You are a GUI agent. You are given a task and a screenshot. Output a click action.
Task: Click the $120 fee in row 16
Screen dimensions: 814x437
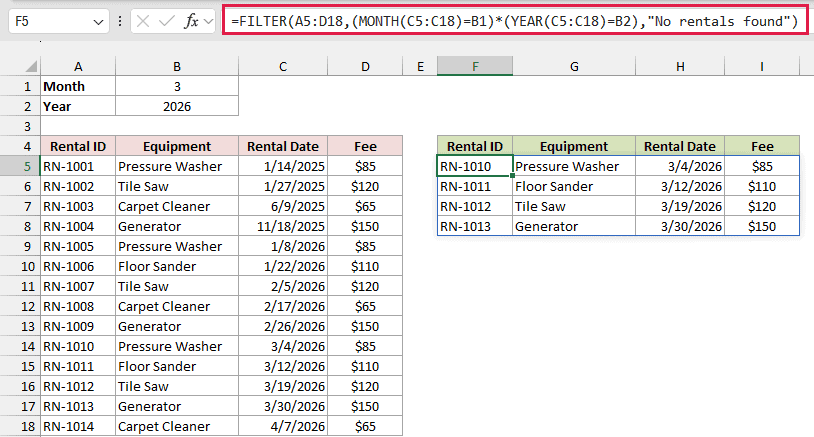click(365, 386)
